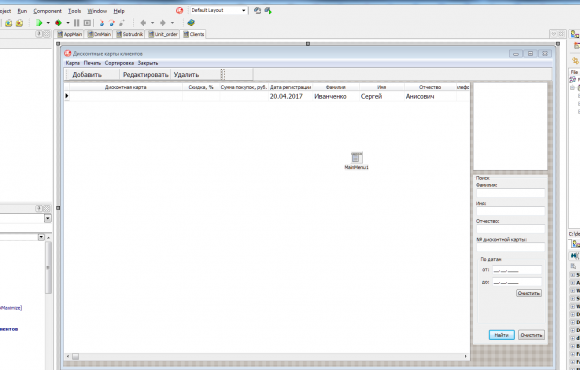Click the blue help book toolbar icon

click(x=191, y=23)
